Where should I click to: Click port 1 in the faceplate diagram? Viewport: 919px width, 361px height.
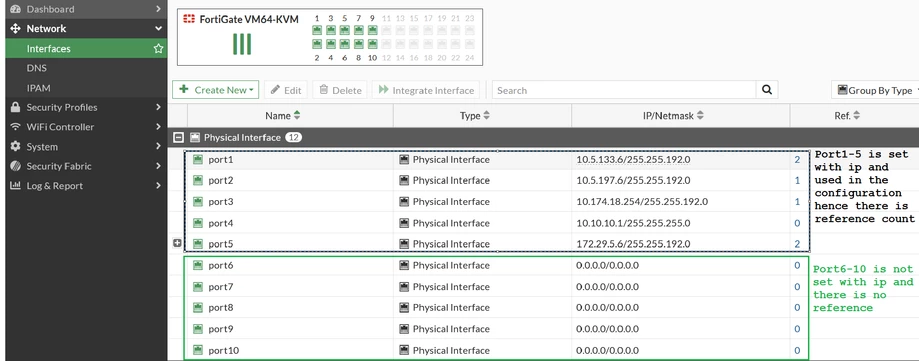[x=317, y=30]
